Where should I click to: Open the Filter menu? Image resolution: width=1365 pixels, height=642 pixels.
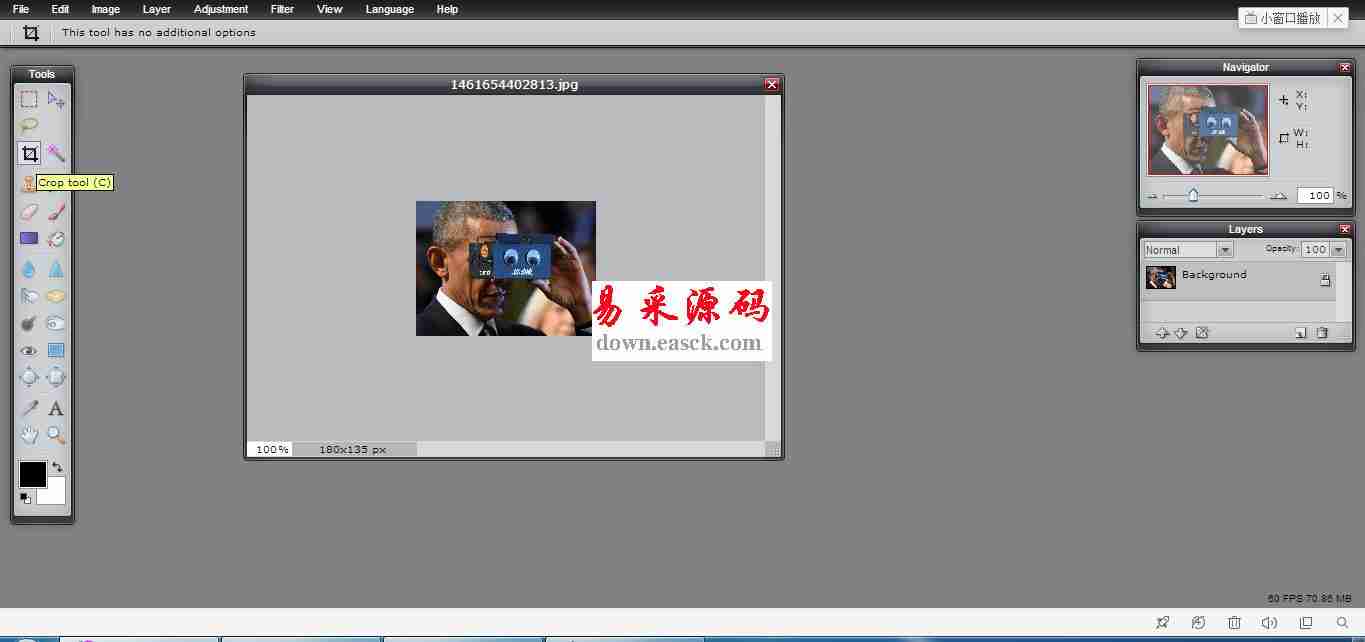[x=282, y=9]
